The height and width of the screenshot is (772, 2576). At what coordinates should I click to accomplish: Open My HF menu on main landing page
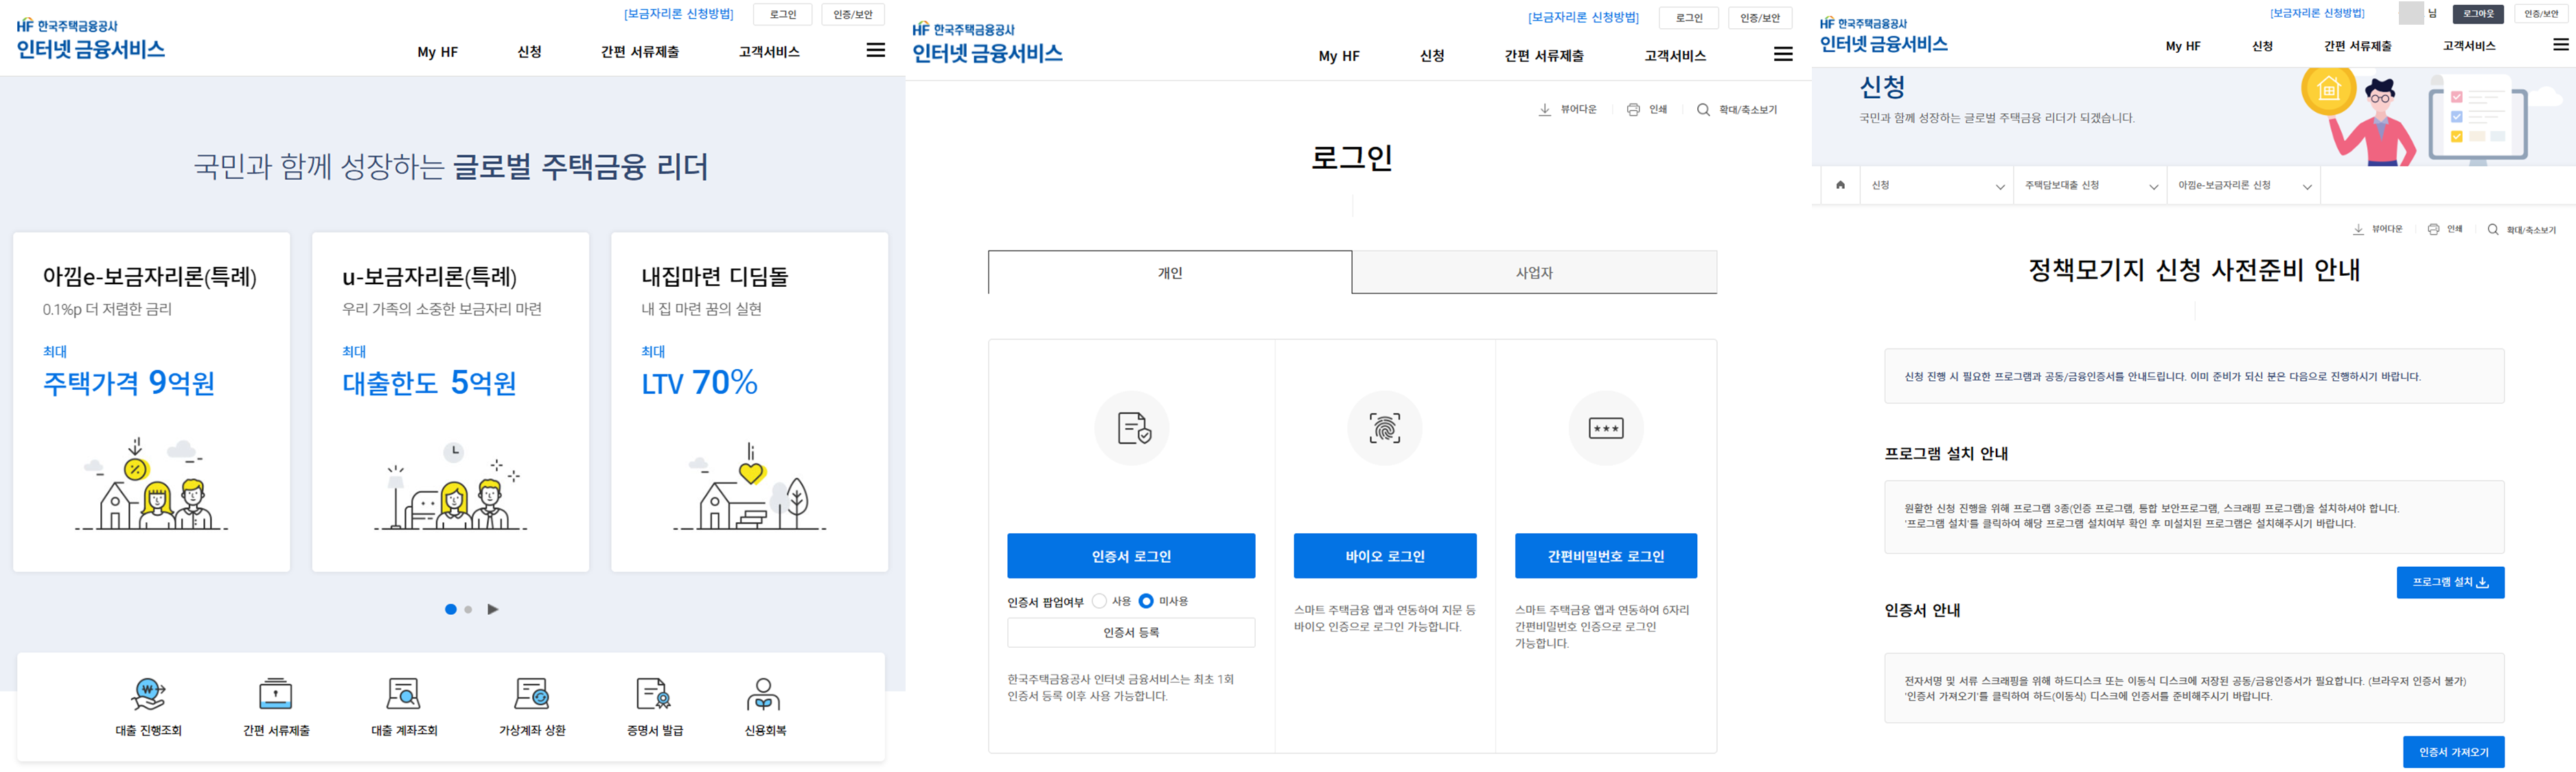pos(438,52)
